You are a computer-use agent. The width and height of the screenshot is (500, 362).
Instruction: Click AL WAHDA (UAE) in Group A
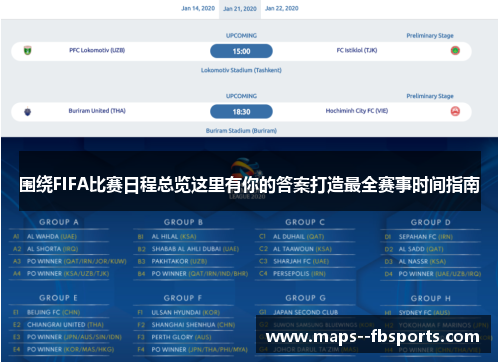coord(52,237)
